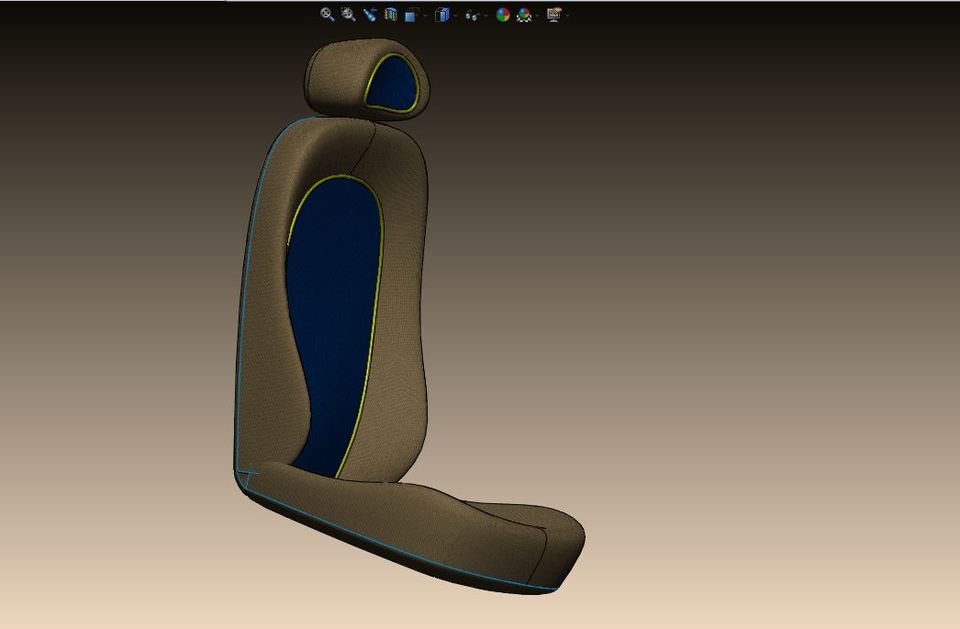Click the Hide/Show Items glasses icon
Image resolution: width=960 pixels, height=629 pixels.
(472, 15)
